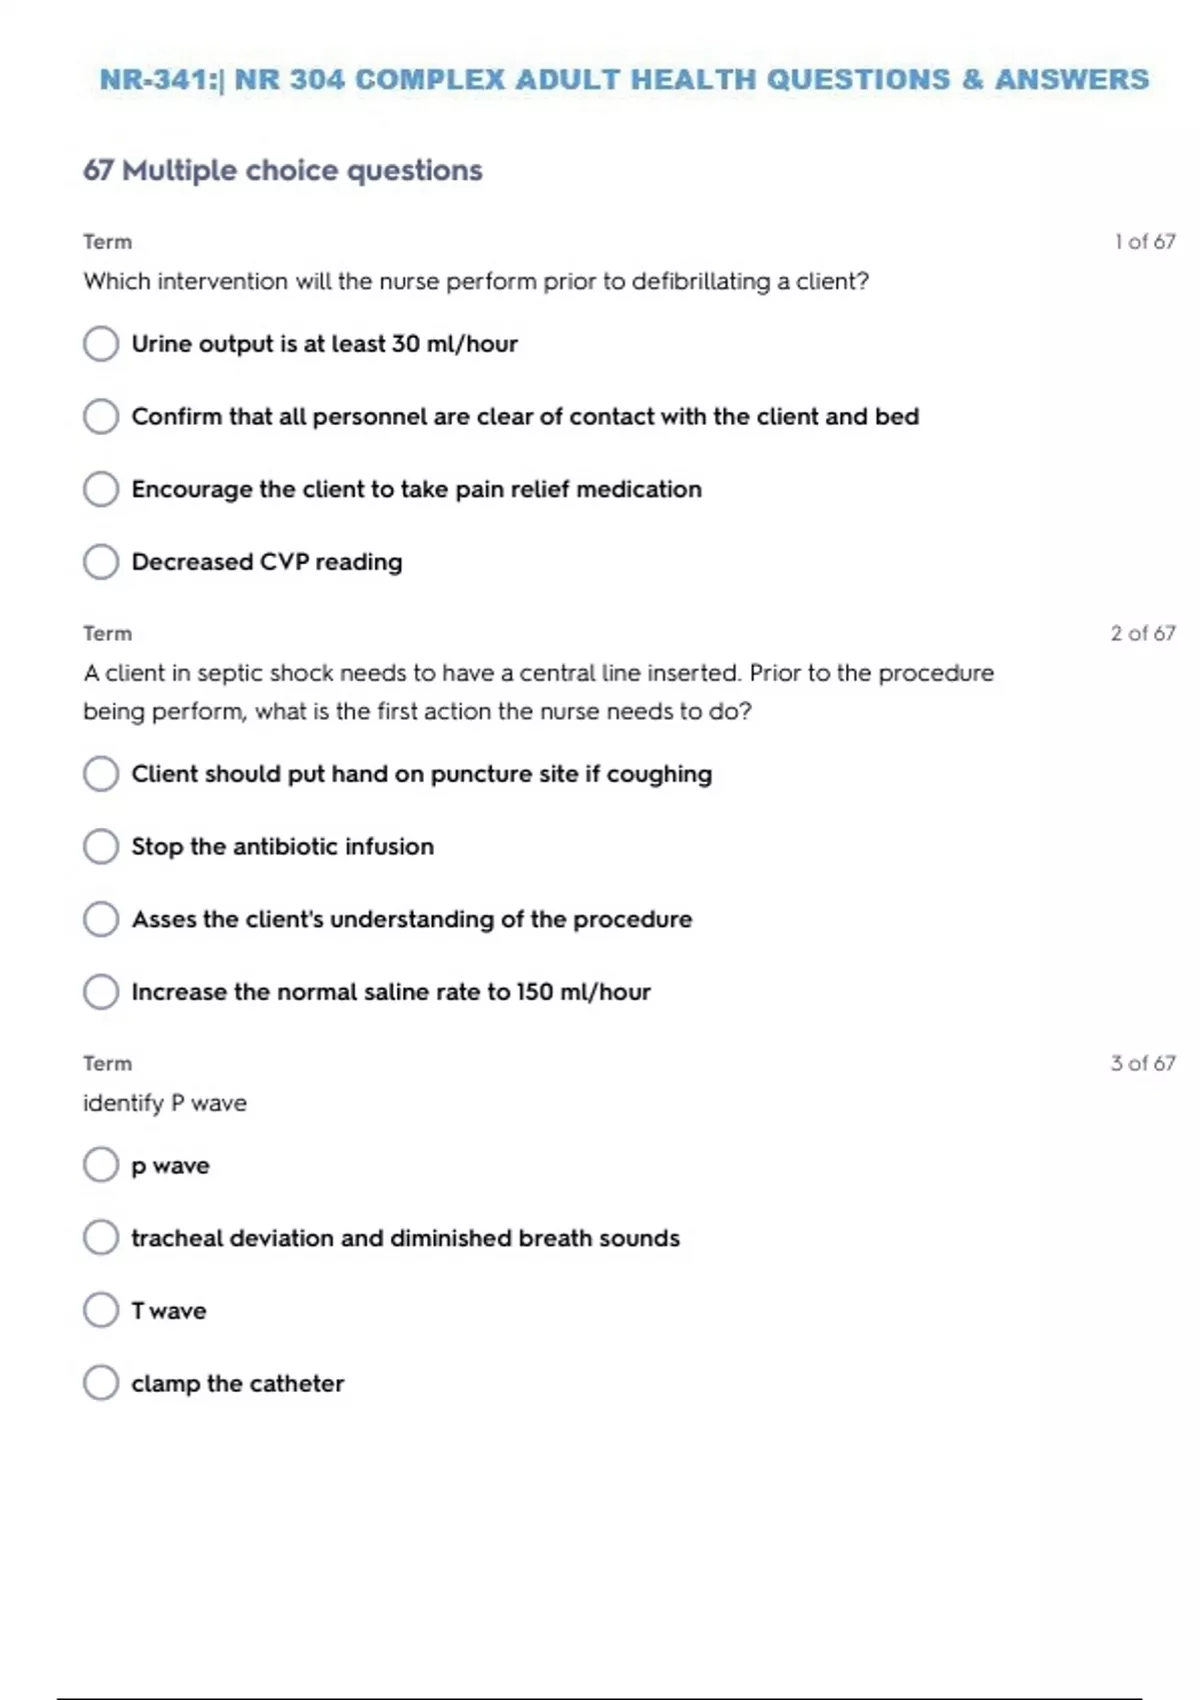Select 'Encourage the client to take pain relief'
1200x1700 pixels.
[101, 490]
